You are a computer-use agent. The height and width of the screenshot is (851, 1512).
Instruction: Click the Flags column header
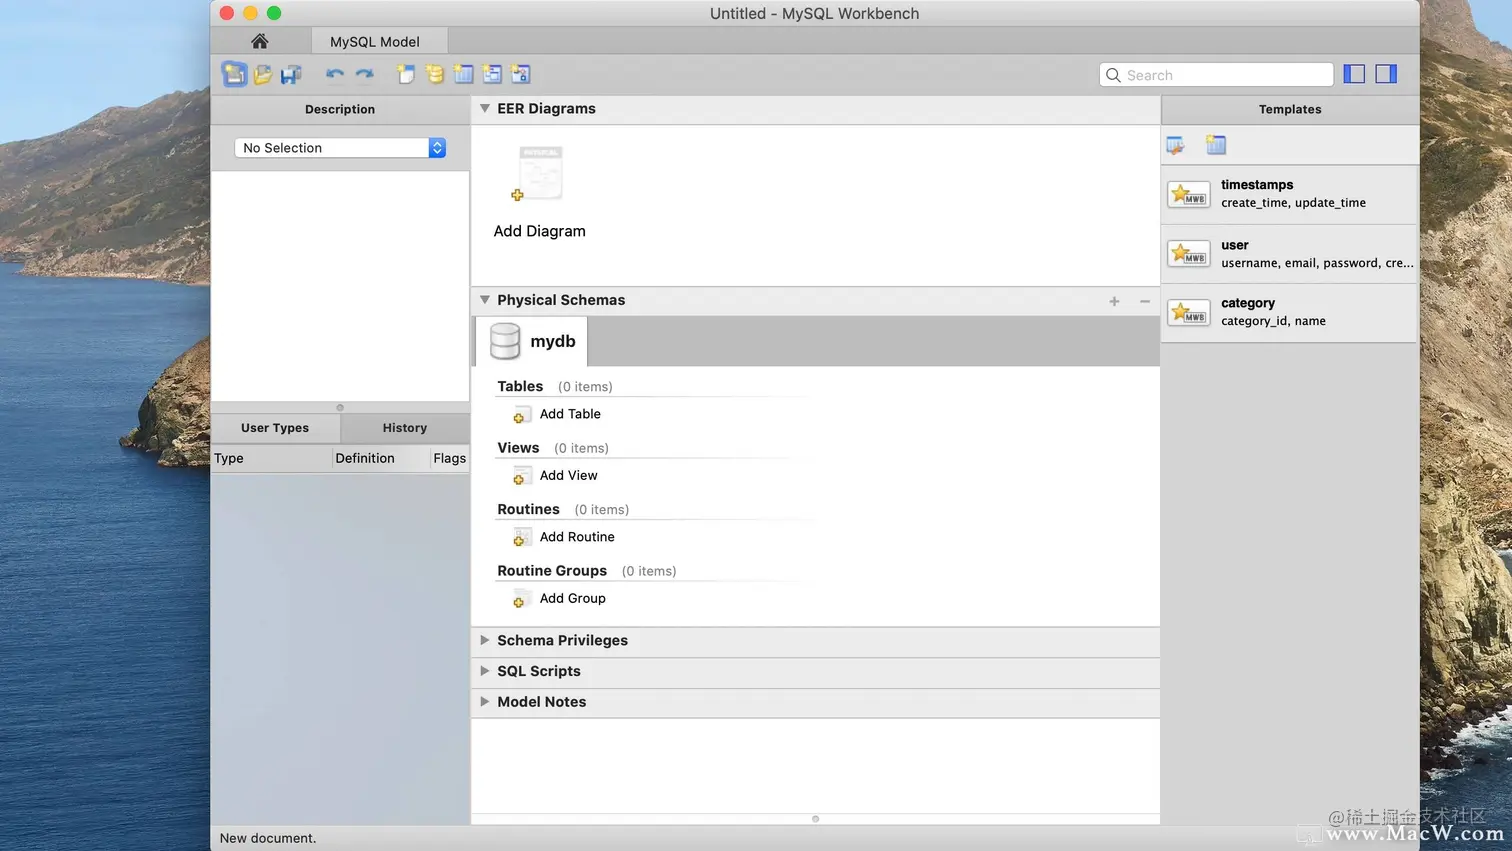point(450,458)
